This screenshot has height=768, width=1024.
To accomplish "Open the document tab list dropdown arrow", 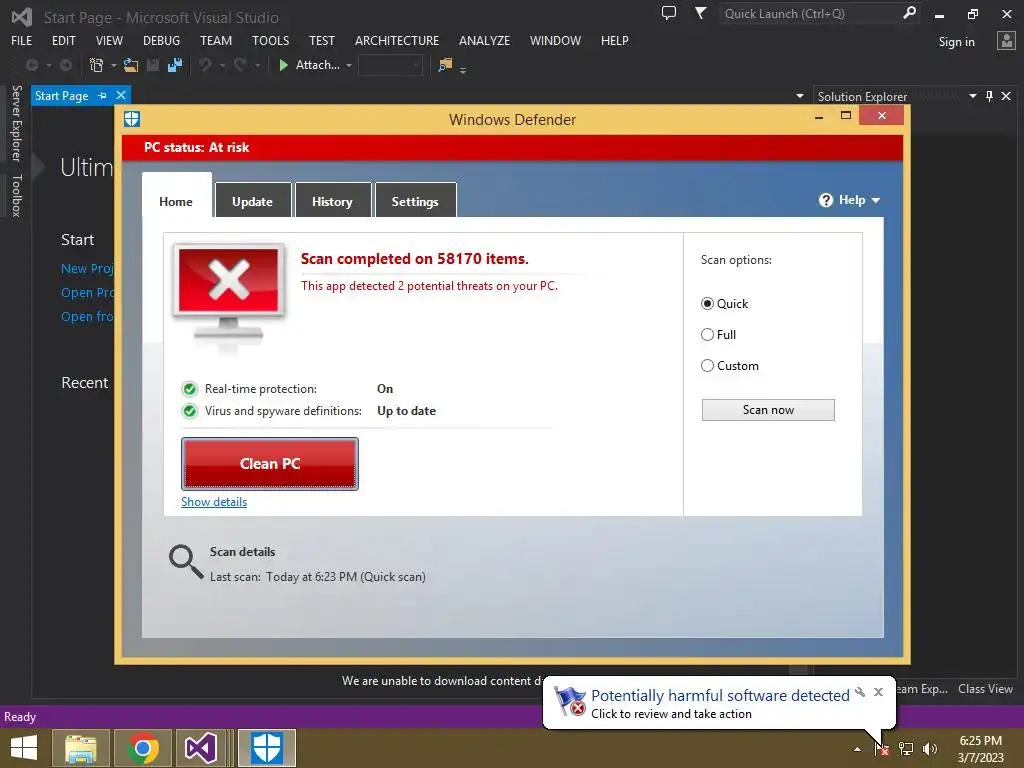I will pos(800,96).
